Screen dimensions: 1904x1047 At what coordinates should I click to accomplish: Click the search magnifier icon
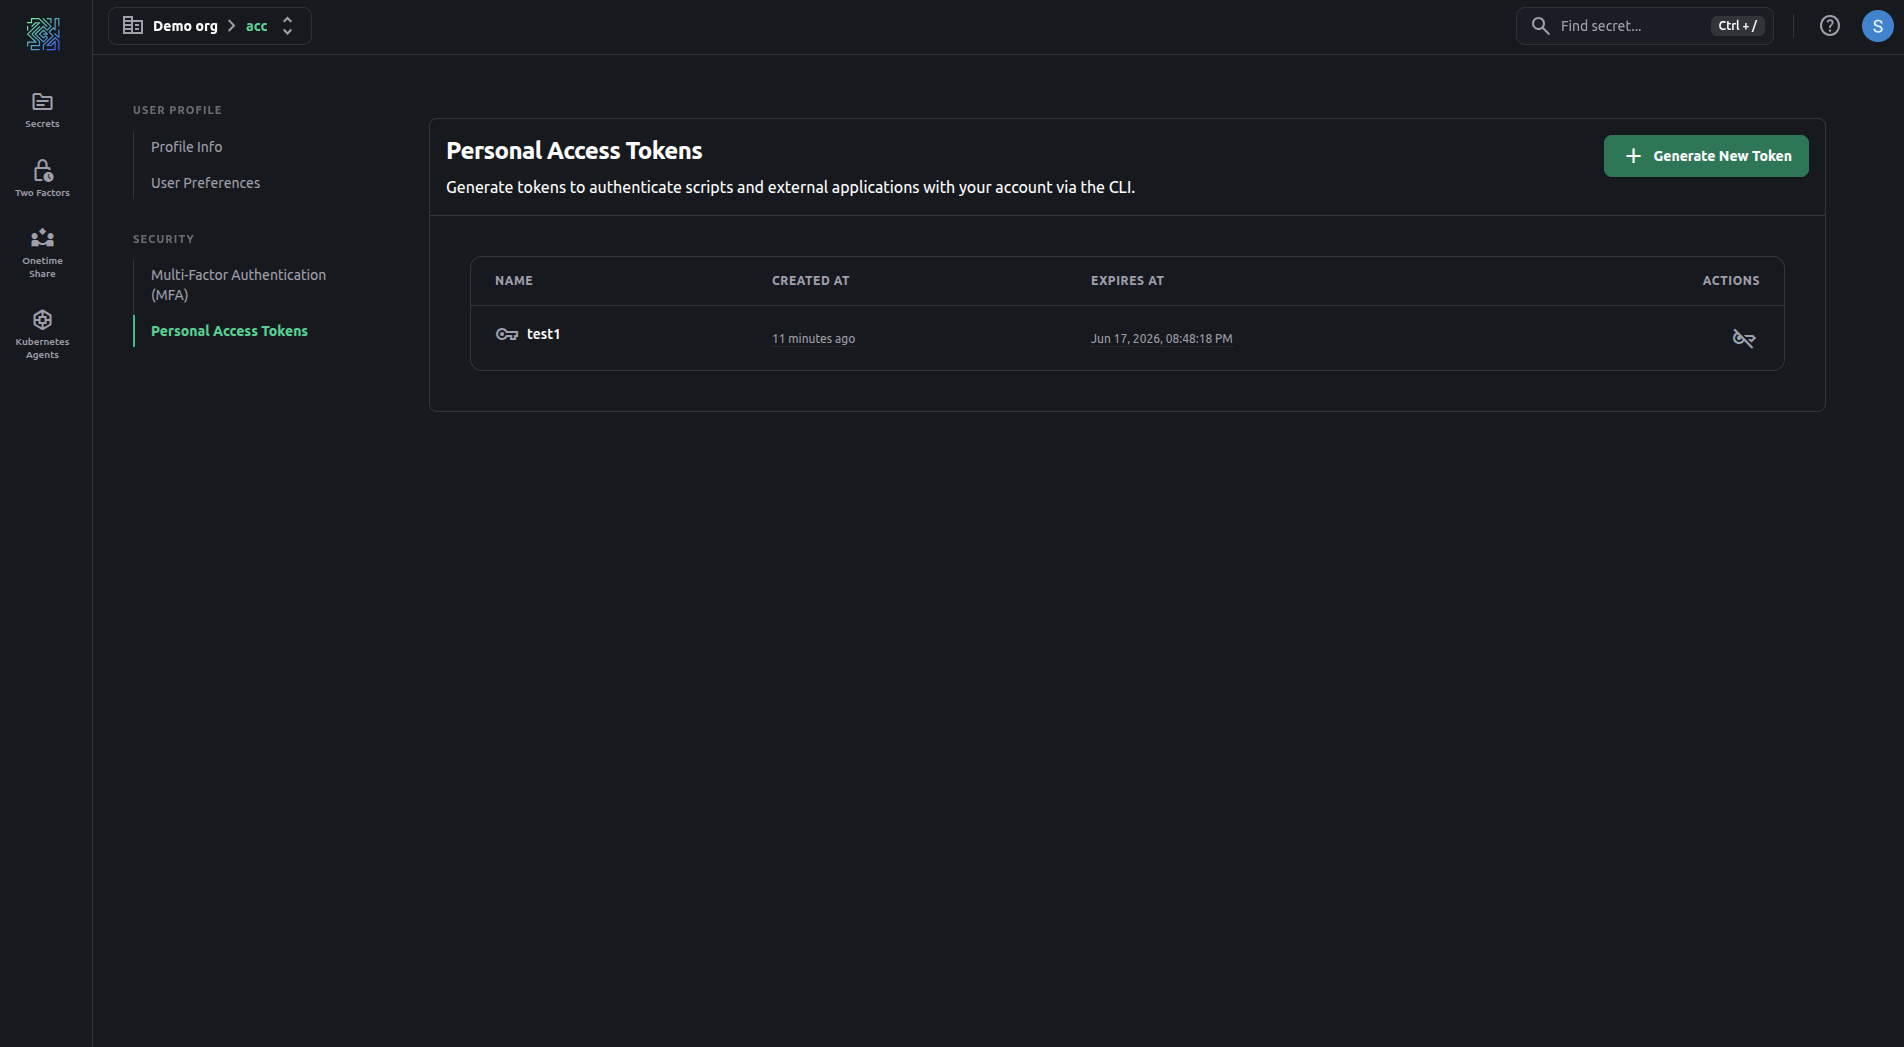[1540, 26]
